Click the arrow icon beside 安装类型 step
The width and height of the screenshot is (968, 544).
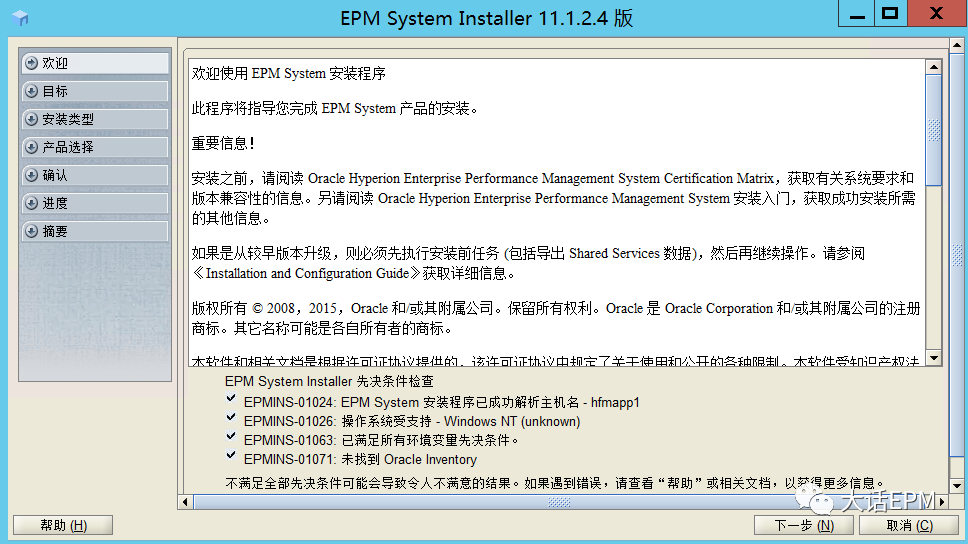tap(31, 119)
